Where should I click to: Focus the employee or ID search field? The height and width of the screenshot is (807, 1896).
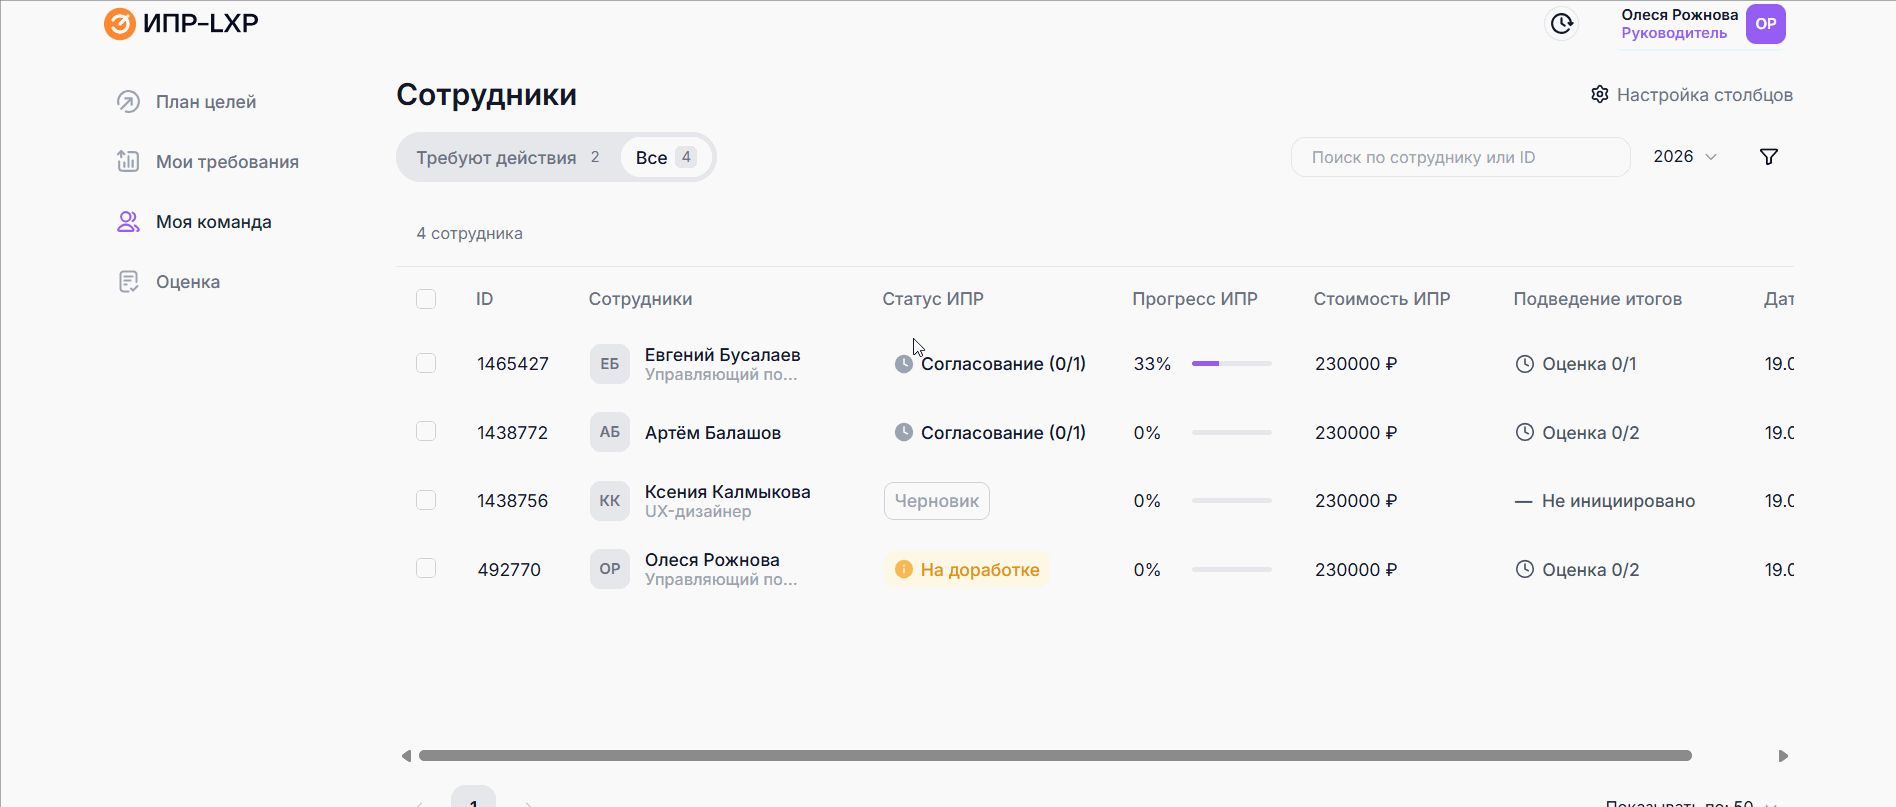[1460, 158]
